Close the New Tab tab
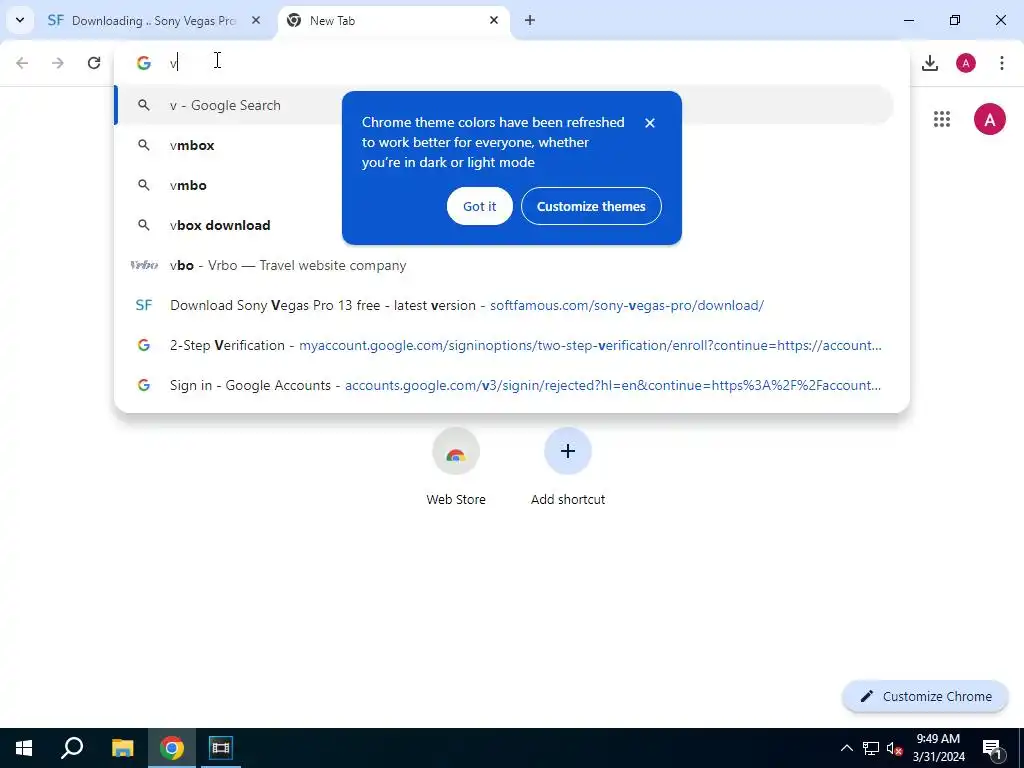1024x768 pixels. 494,20
